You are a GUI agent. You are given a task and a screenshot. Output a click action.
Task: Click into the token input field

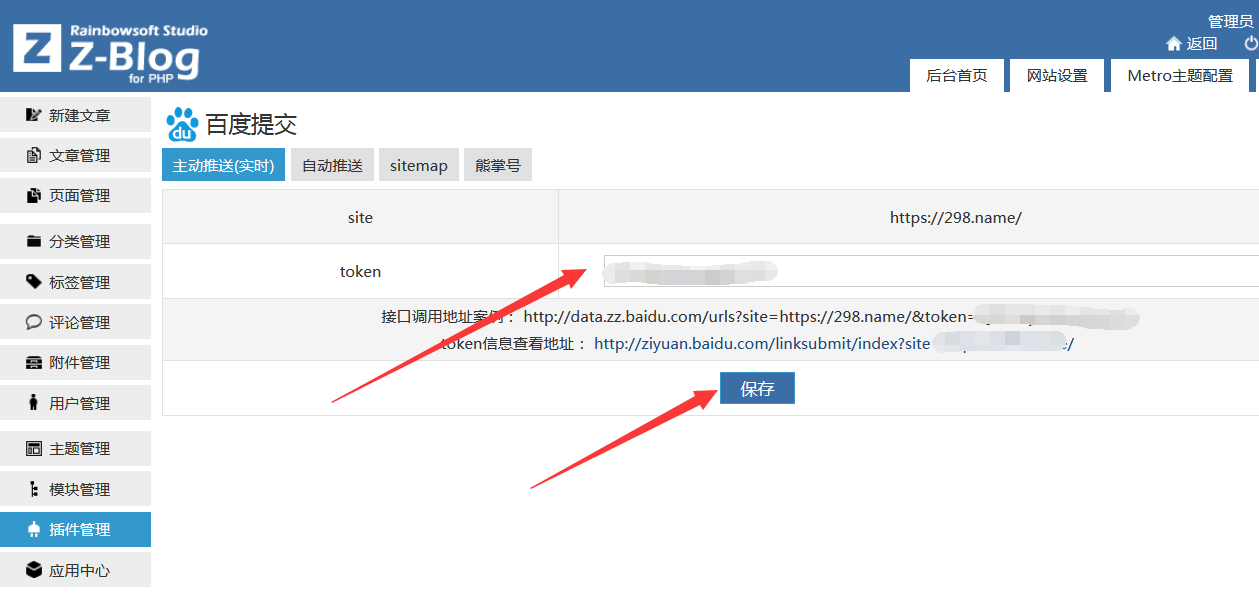coord(930,271)
